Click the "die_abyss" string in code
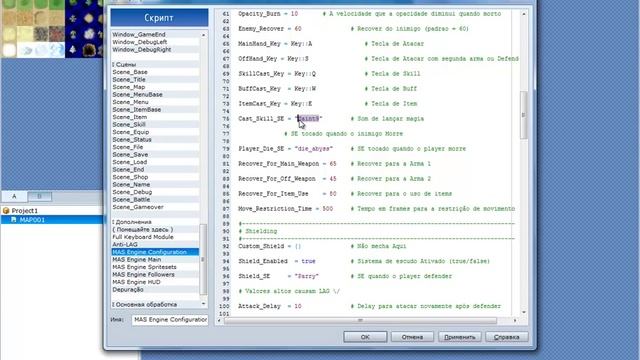Image resolution: width=640 pixels, height=360 pixels. pos(313,149)
